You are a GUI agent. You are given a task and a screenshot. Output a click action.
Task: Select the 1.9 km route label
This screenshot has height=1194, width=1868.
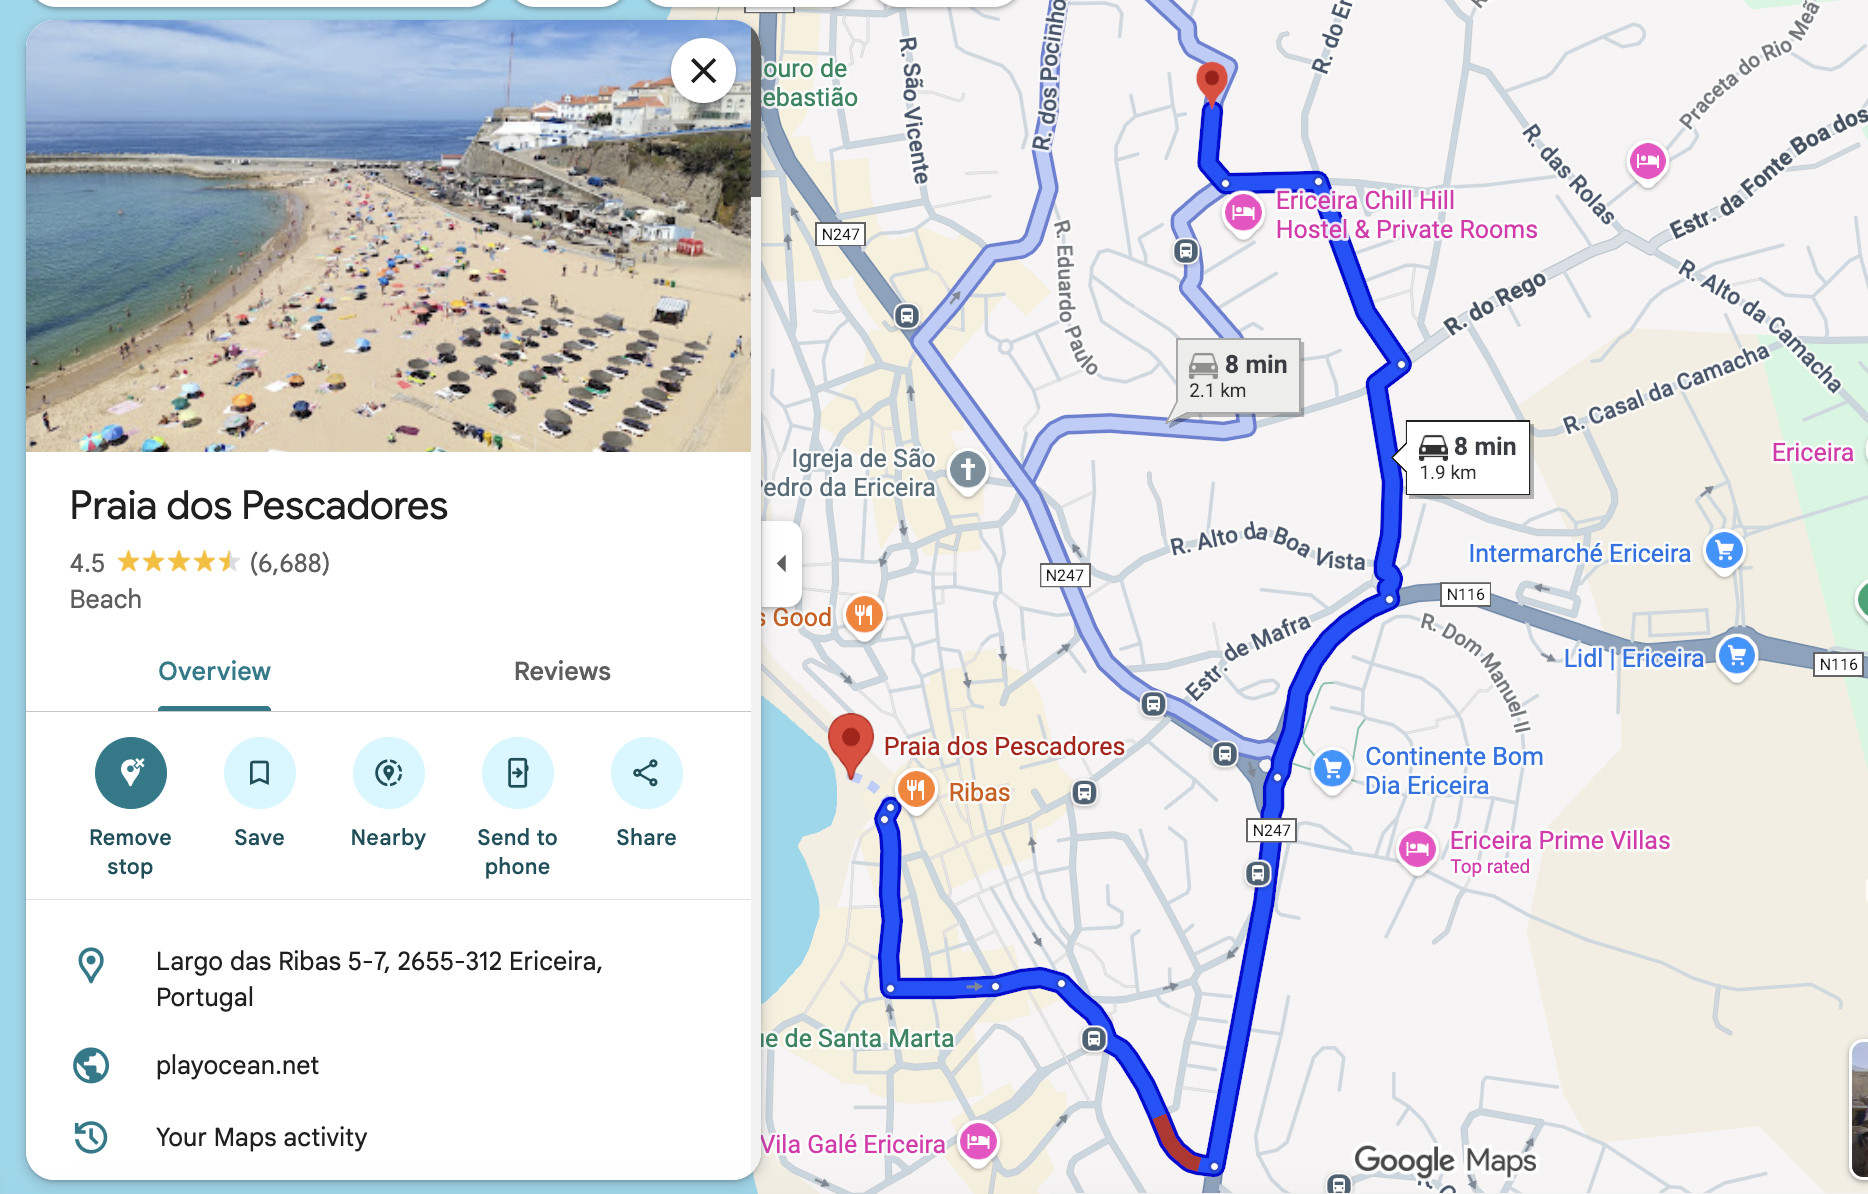[1467, 458]
